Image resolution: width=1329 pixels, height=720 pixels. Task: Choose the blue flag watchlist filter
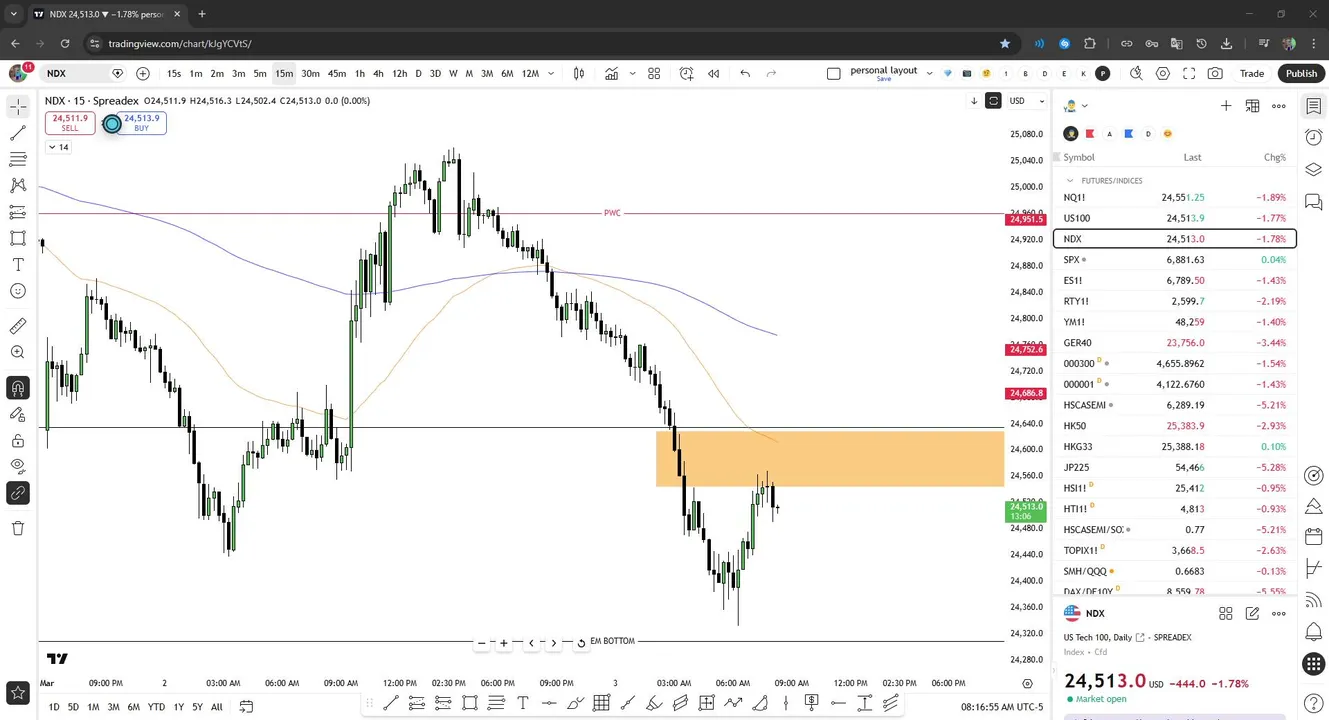1128,133
